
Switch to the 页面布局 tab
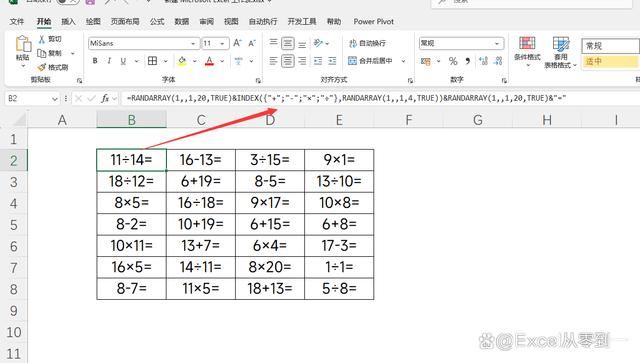[125, 22]
